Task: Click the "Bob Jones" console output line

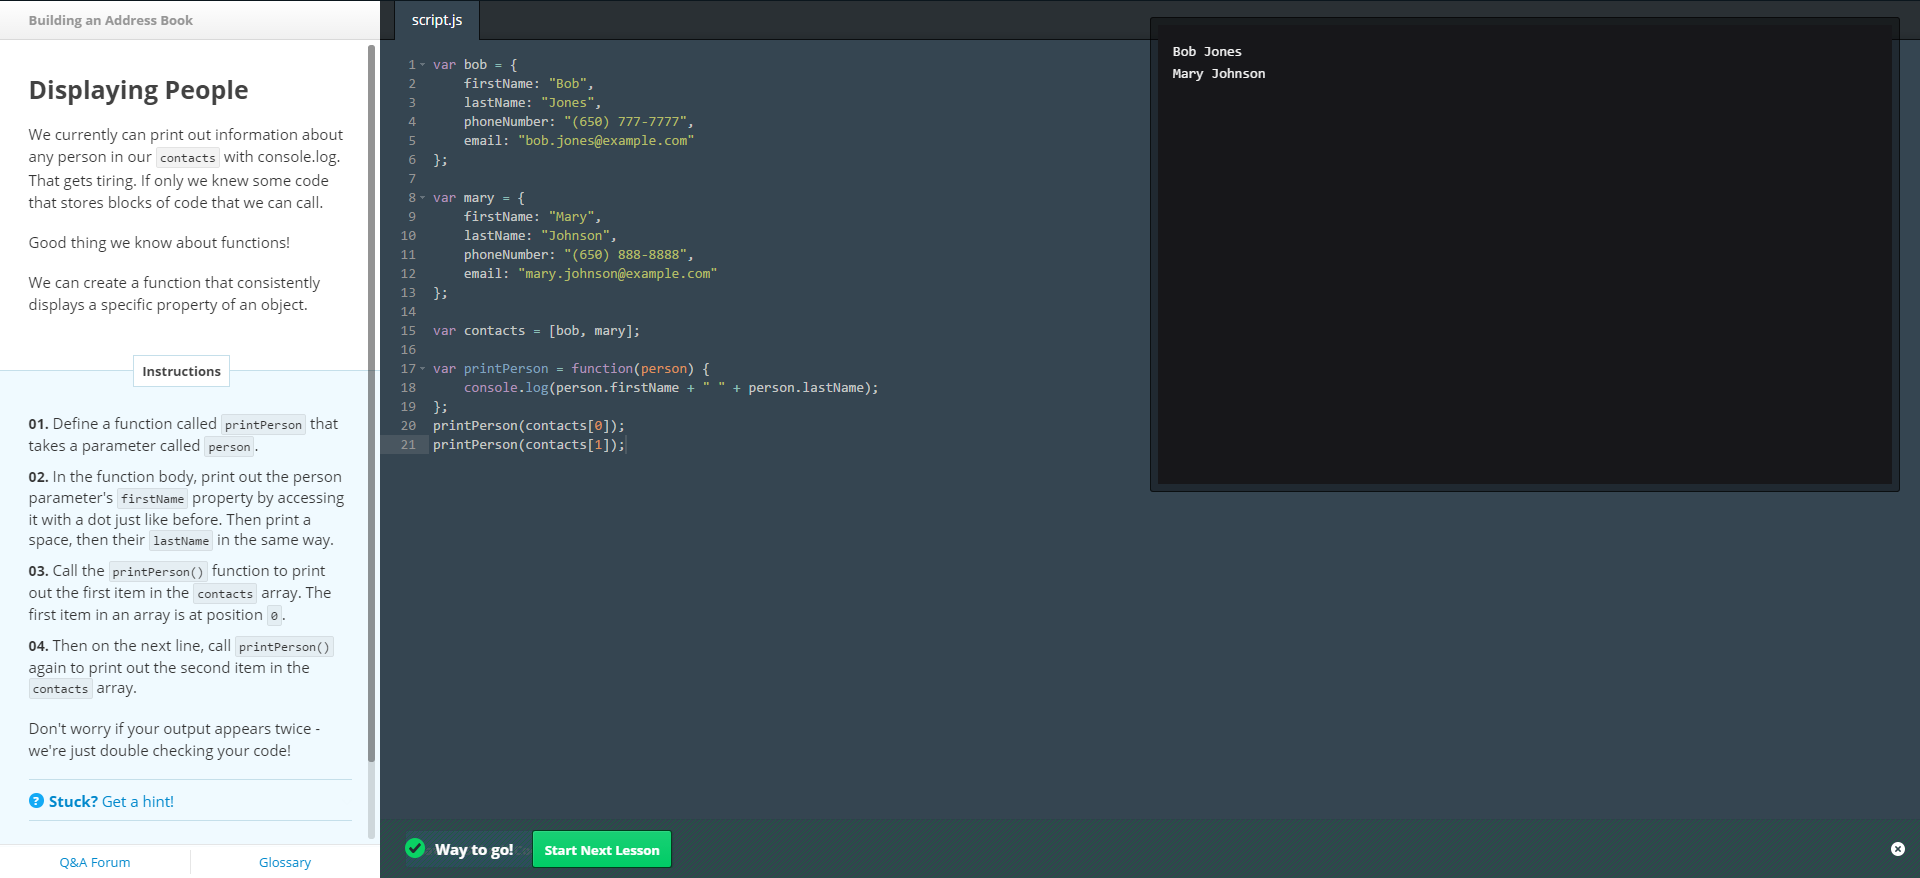Action: [x=1207, y=52]
